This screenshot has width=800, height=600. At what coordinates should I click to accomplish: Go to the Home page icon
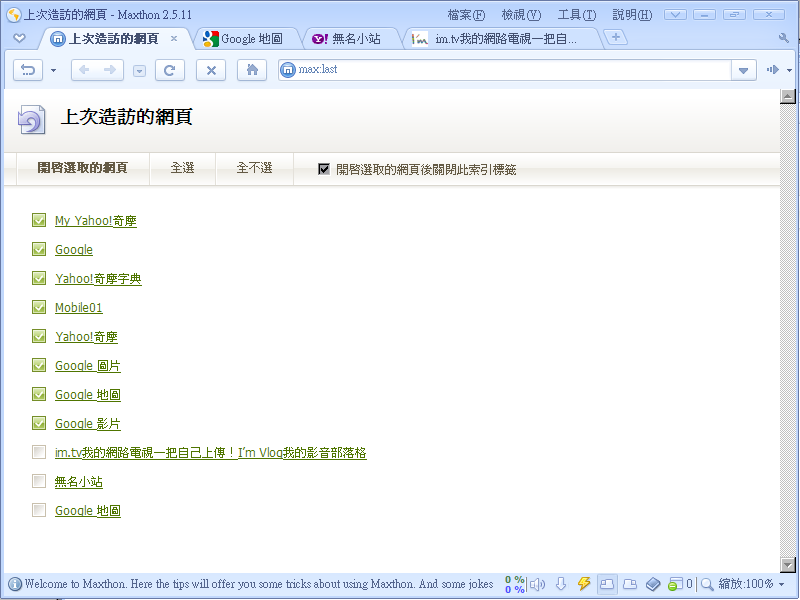pyautogui.click(x=252, y=69)
